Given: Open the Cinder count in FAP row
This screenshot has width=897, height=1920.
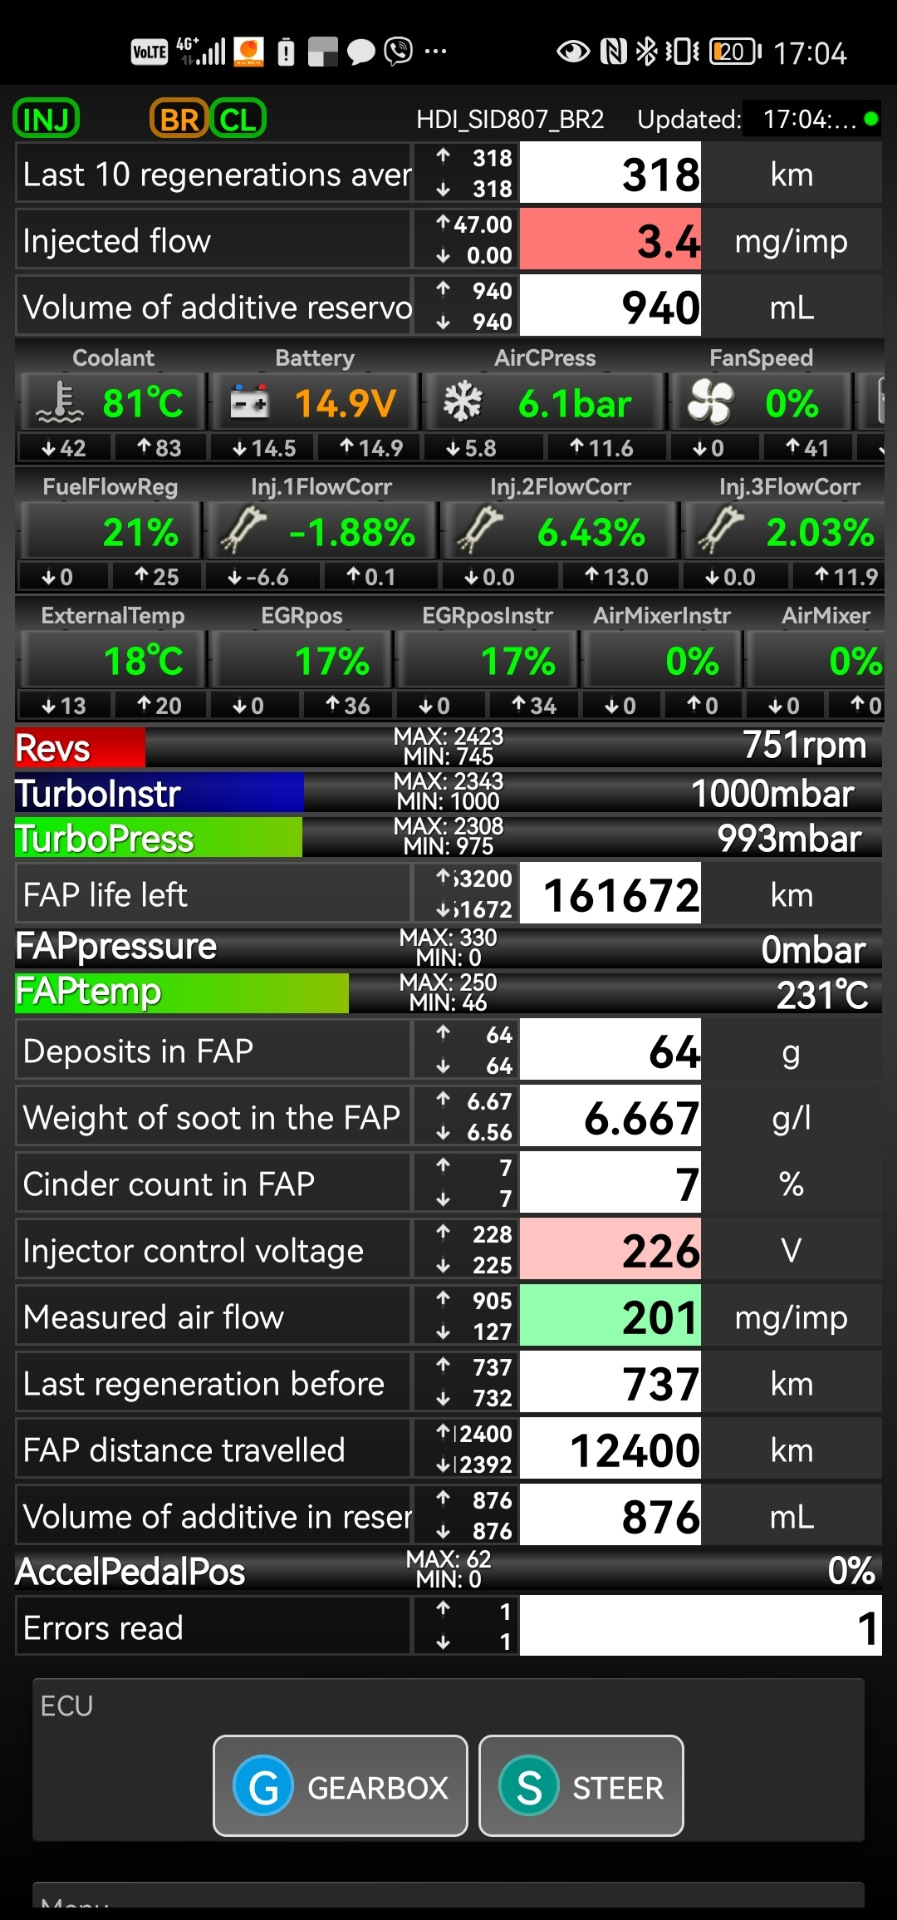Looking at the screenshot, I should click(x=448, y=1184).
